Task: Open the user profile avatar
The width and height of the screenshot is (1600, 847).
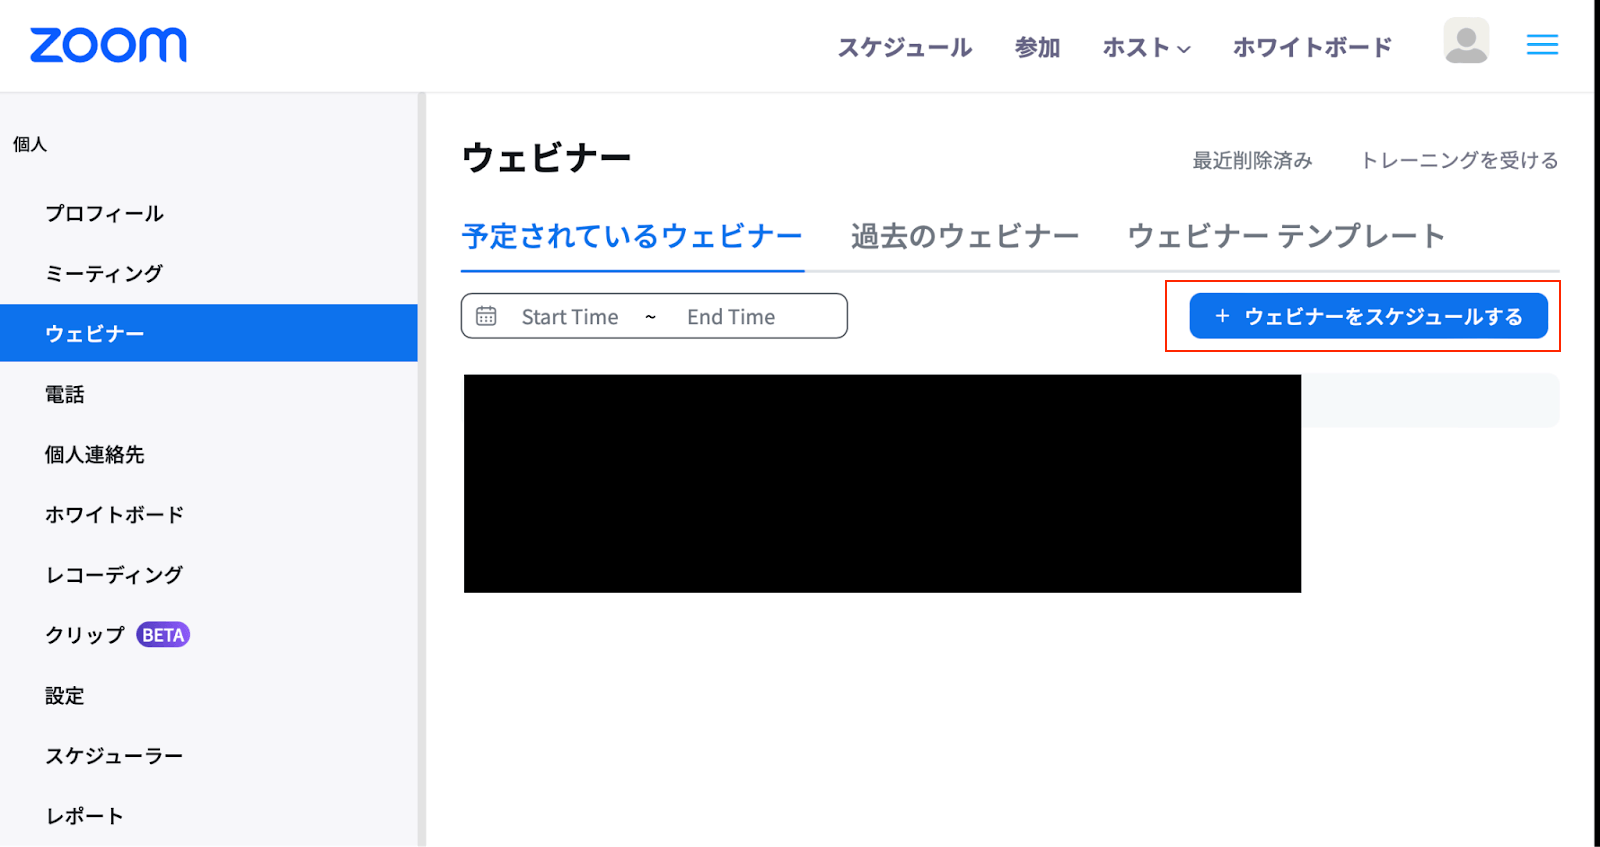Action: point(1466,41)
